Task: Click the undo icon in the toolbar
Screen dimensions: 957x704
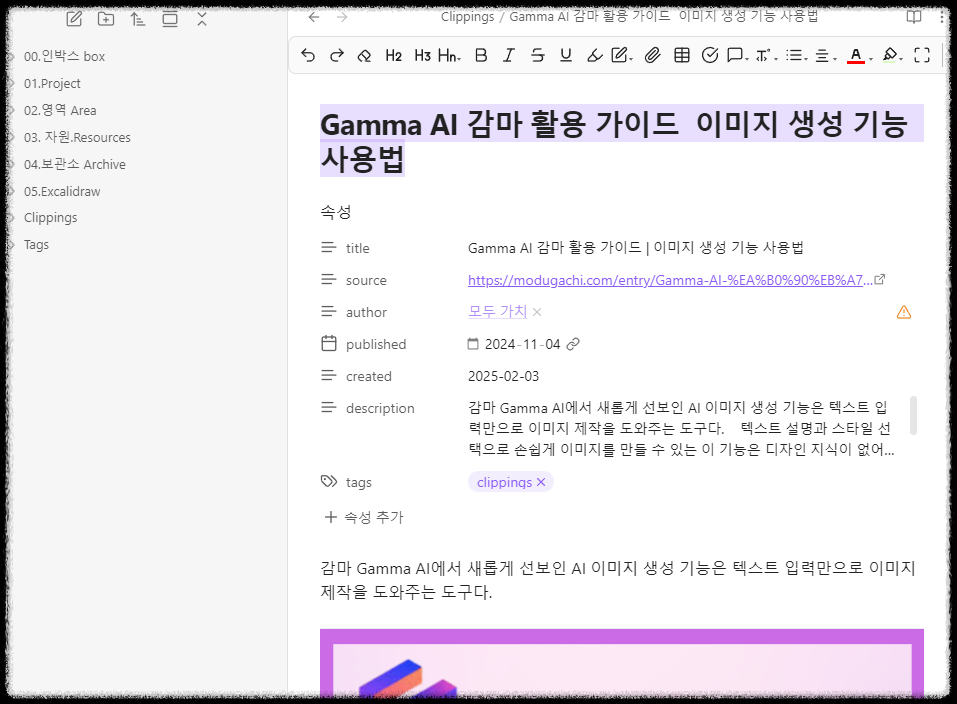Action: pos(308,55)
